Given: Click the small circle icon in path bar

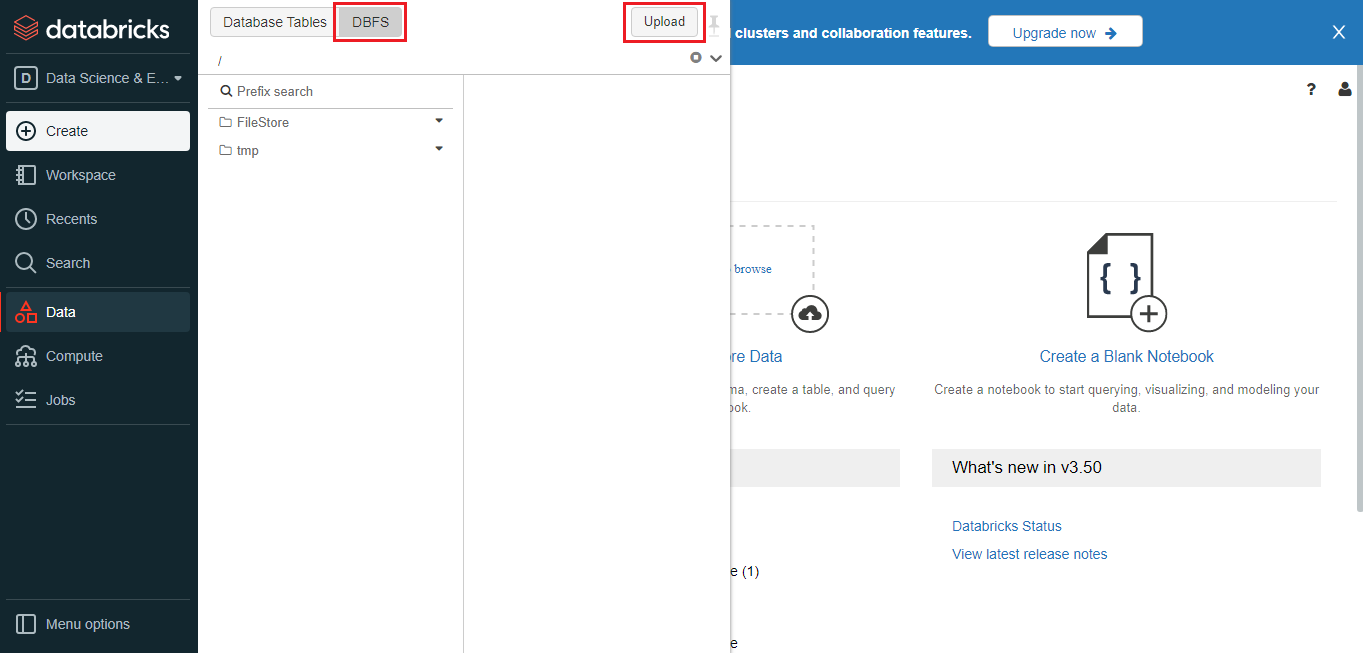Looking at the screenshot, I should click(x=696, y=58).
